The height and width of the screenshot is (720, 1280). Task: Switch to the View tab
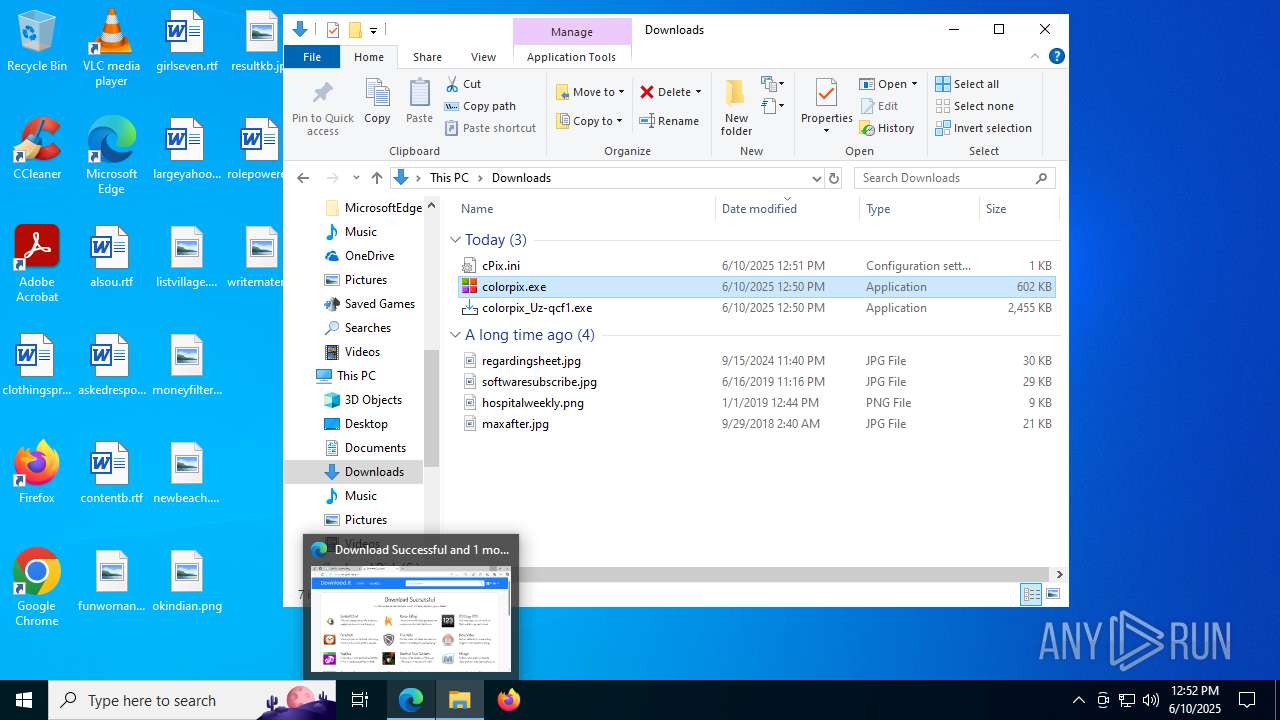pos(483,57)
